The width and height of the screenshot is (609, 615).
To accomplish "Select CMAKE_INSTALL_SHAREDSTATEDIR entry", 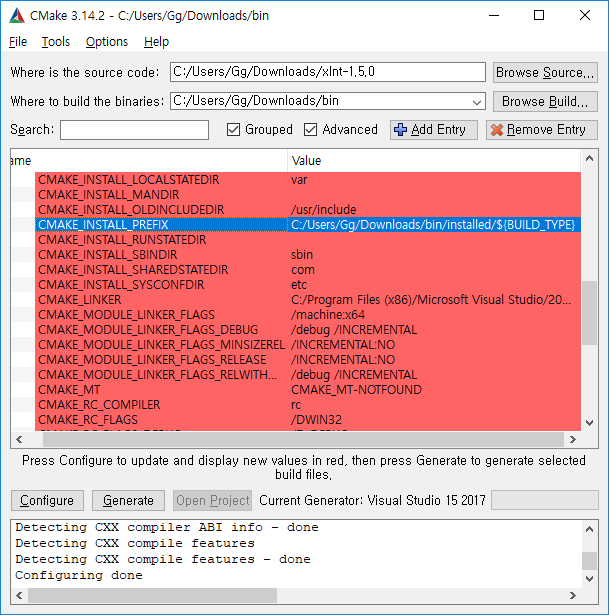I will 133,269.
